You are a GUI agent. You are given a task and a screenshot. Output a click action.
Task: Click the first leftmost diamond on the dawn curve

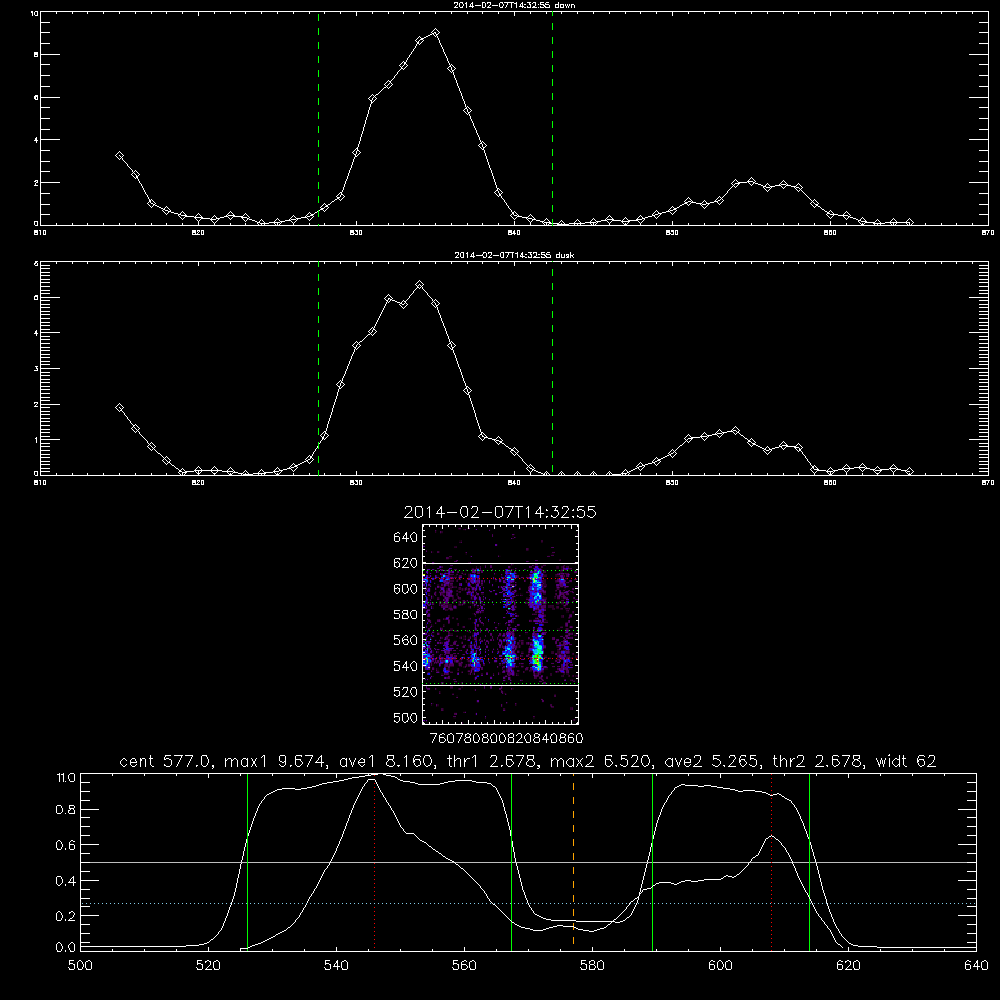[x=119, y=156]
